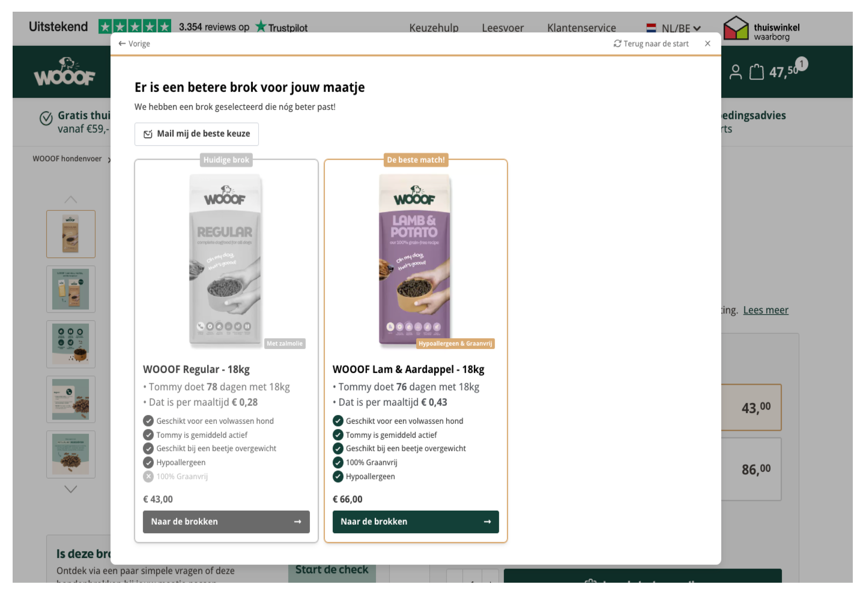Click the Lamb & Potato bag image
Screen dimensions: 864x593
(414, 260)
